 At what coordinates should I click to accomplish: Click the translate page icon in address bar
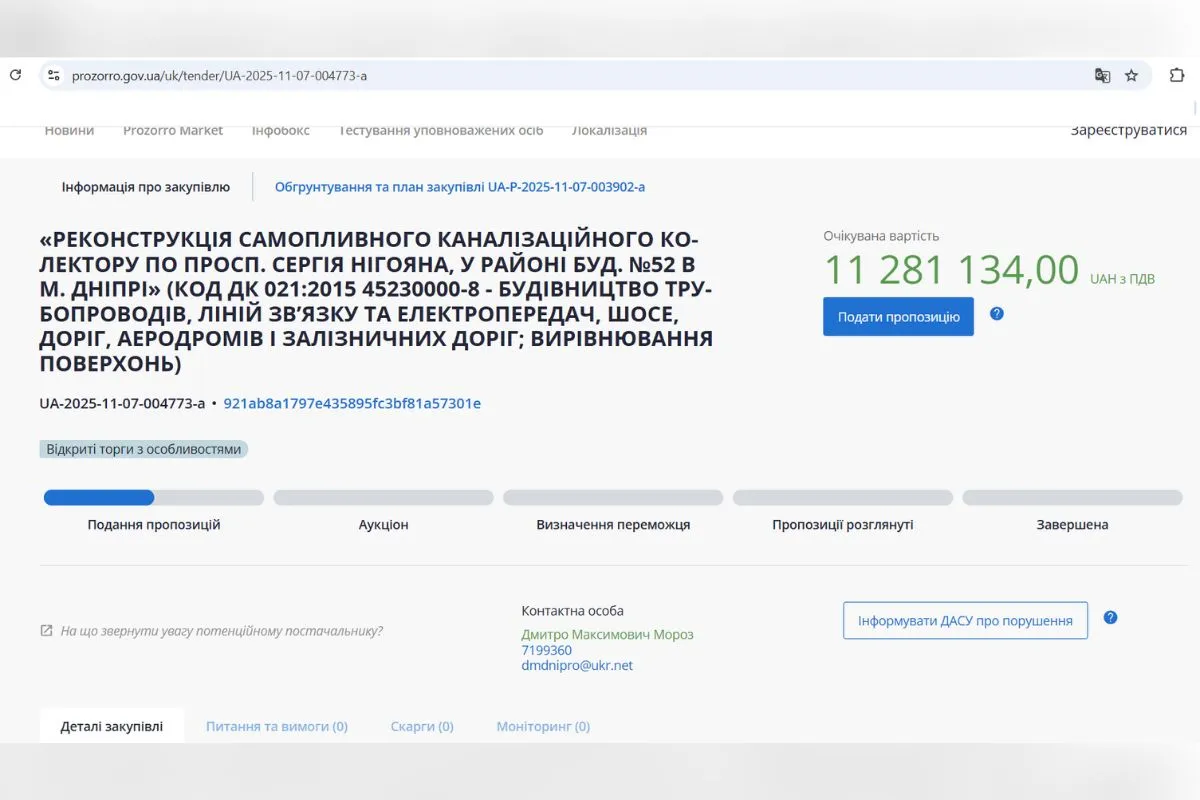click(x=1102, y=75)
